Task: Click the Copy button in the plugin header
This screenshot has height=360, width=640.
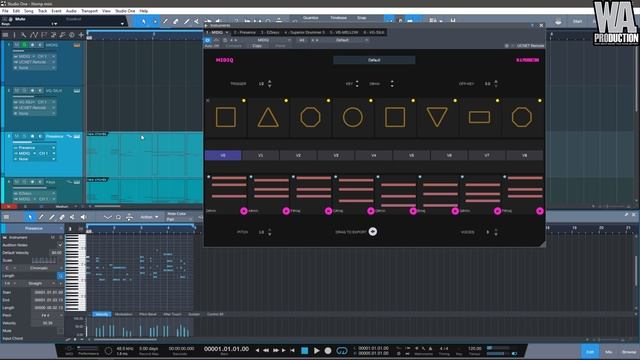Action: click(257, 46)
